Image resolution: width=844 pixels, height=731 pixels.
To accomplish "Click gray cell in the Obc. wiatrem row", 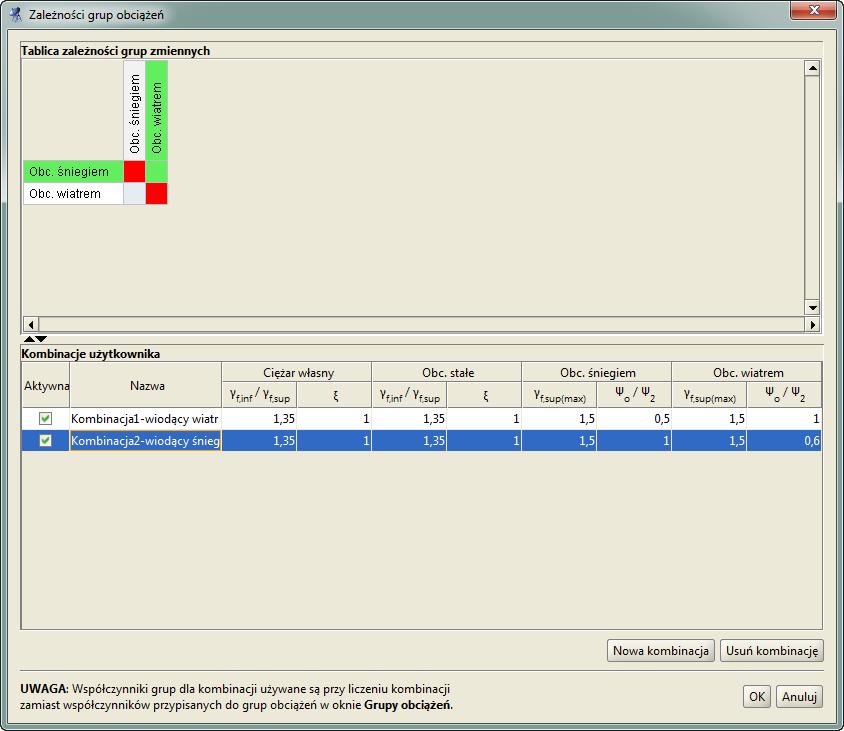I will click(x=134, y=194).
